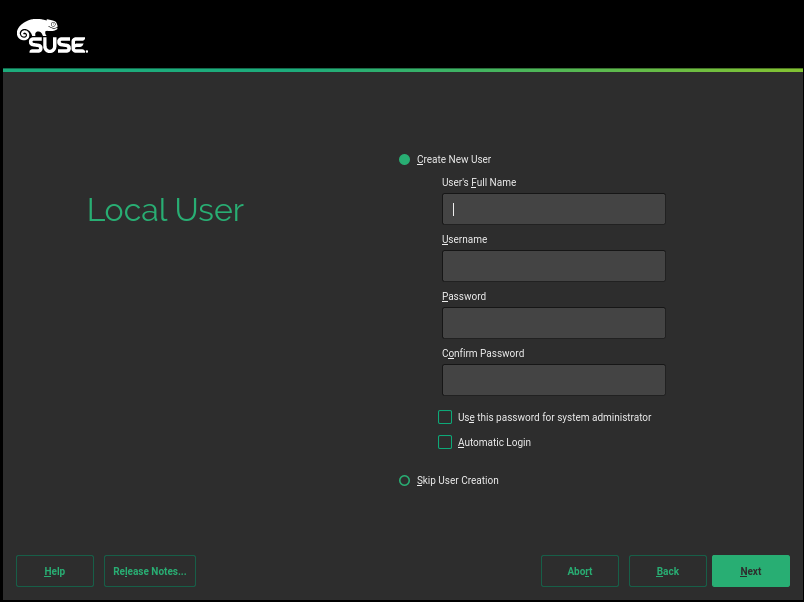This screenshot has width=804, height=602.
Task: Select the Create New User option
Action: [405, 159]
